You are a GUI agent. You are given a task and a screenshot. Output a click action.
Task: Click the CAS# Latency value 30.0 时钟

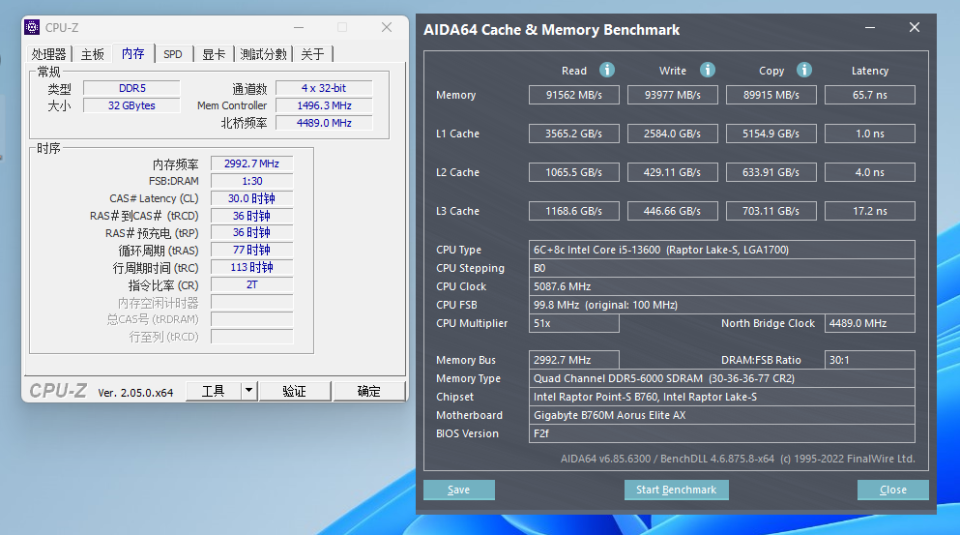click(x=252, y=198)
